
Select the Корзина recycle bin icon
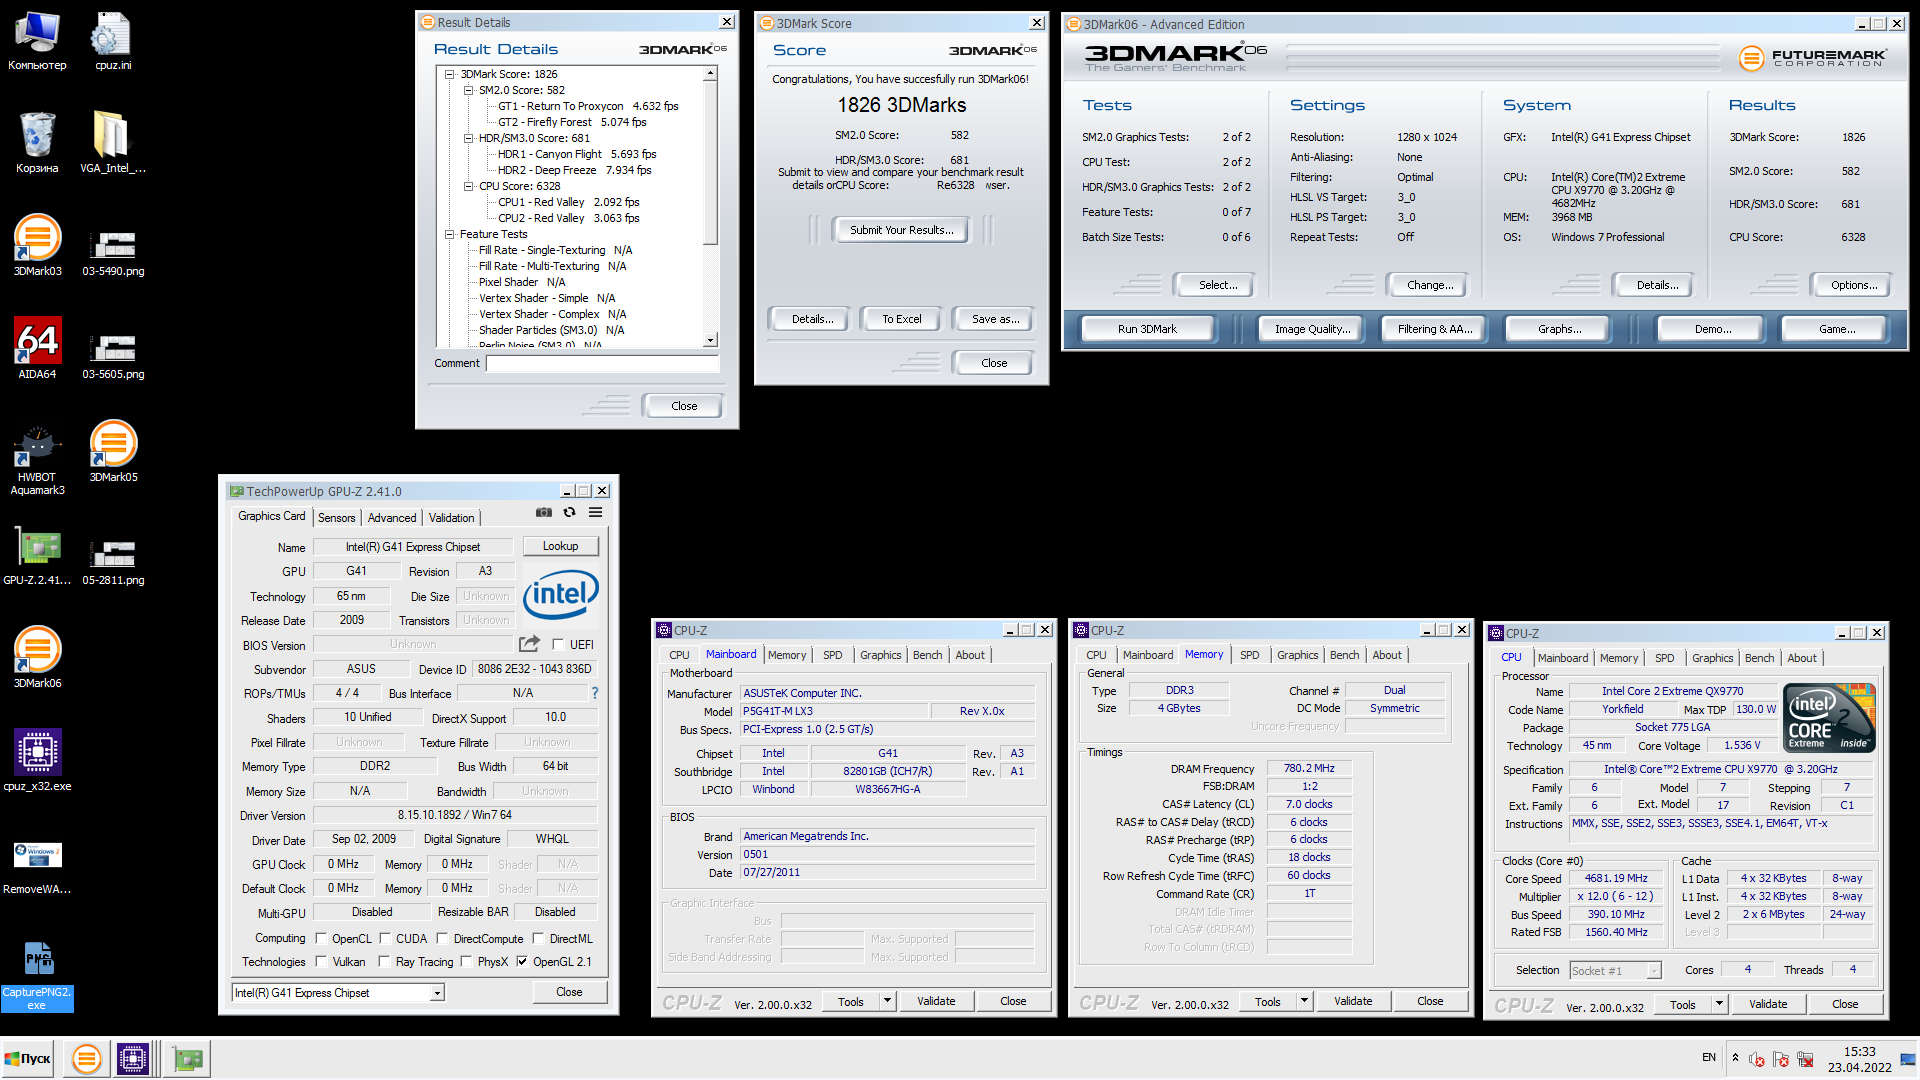[37, 142]
